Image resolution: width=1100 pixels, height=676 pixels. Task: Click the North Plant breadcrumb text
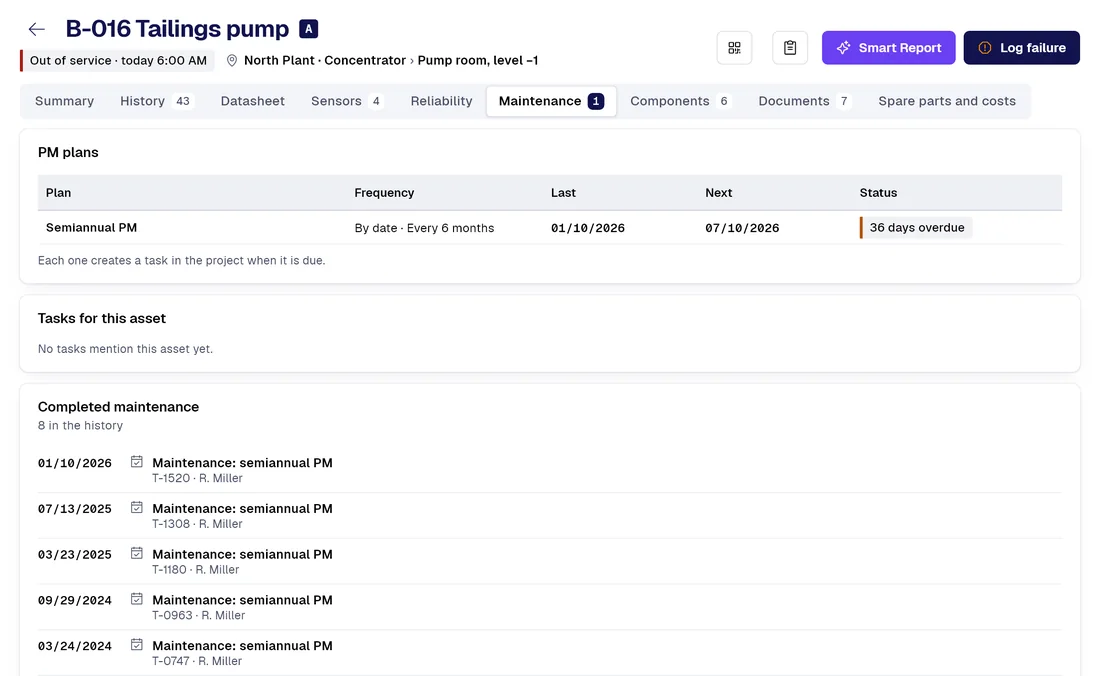click(279, 60)
